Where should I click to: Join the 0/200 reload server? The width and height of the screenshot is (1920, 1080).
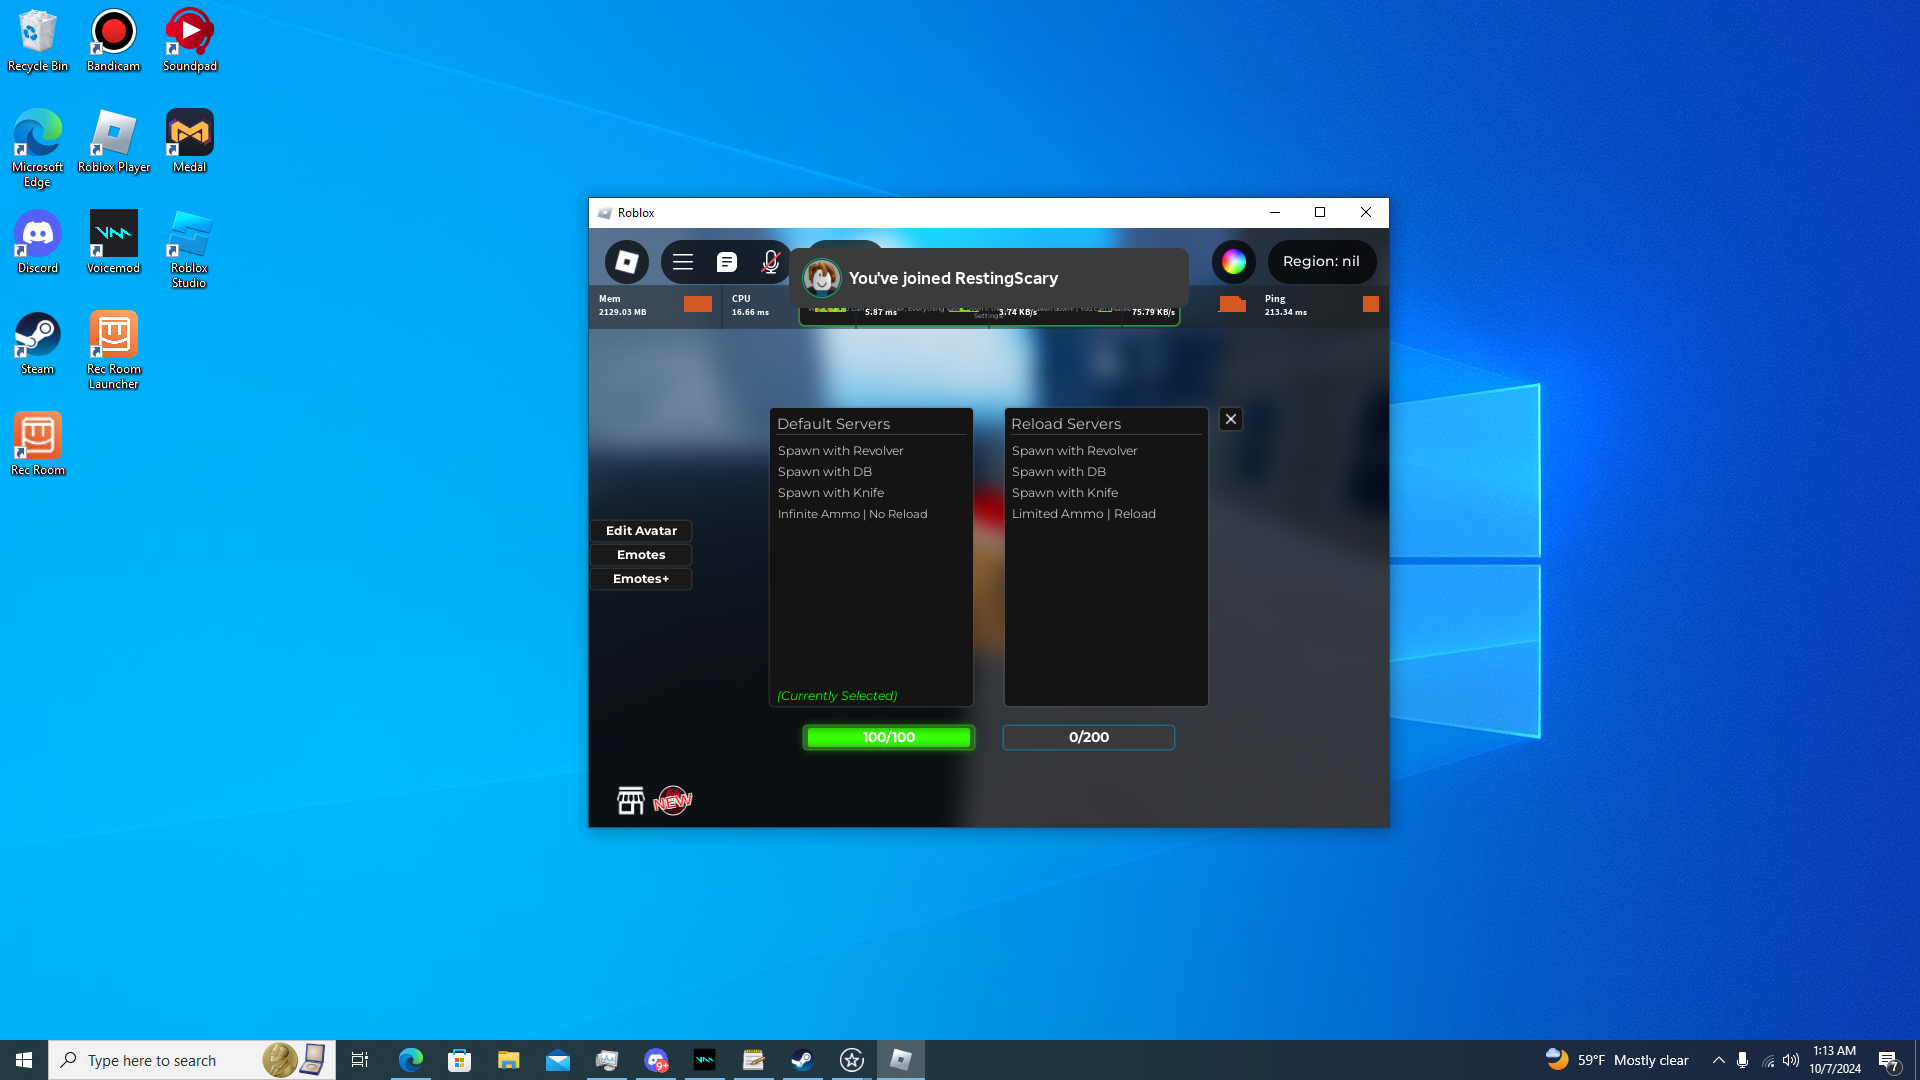1088,737
